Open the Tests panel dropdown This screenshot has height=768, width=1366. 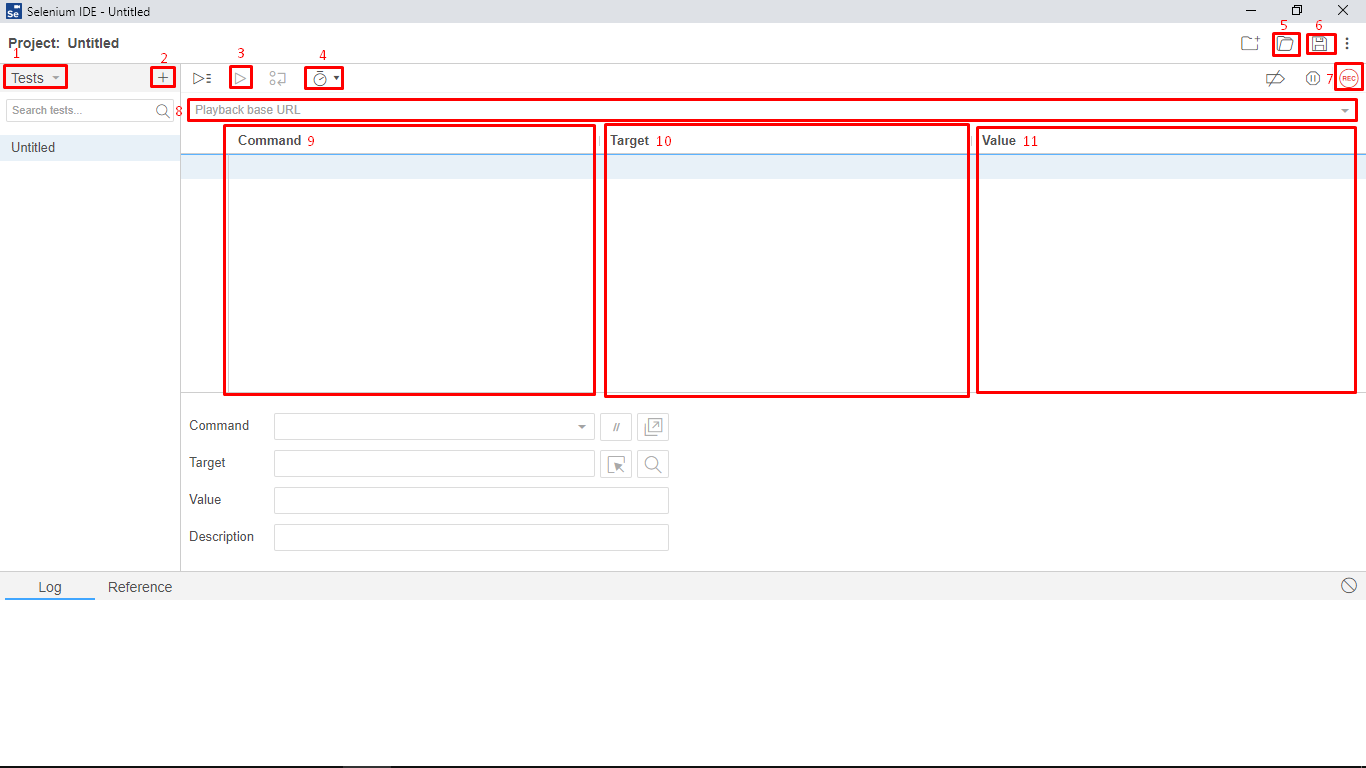pos(35,77)
